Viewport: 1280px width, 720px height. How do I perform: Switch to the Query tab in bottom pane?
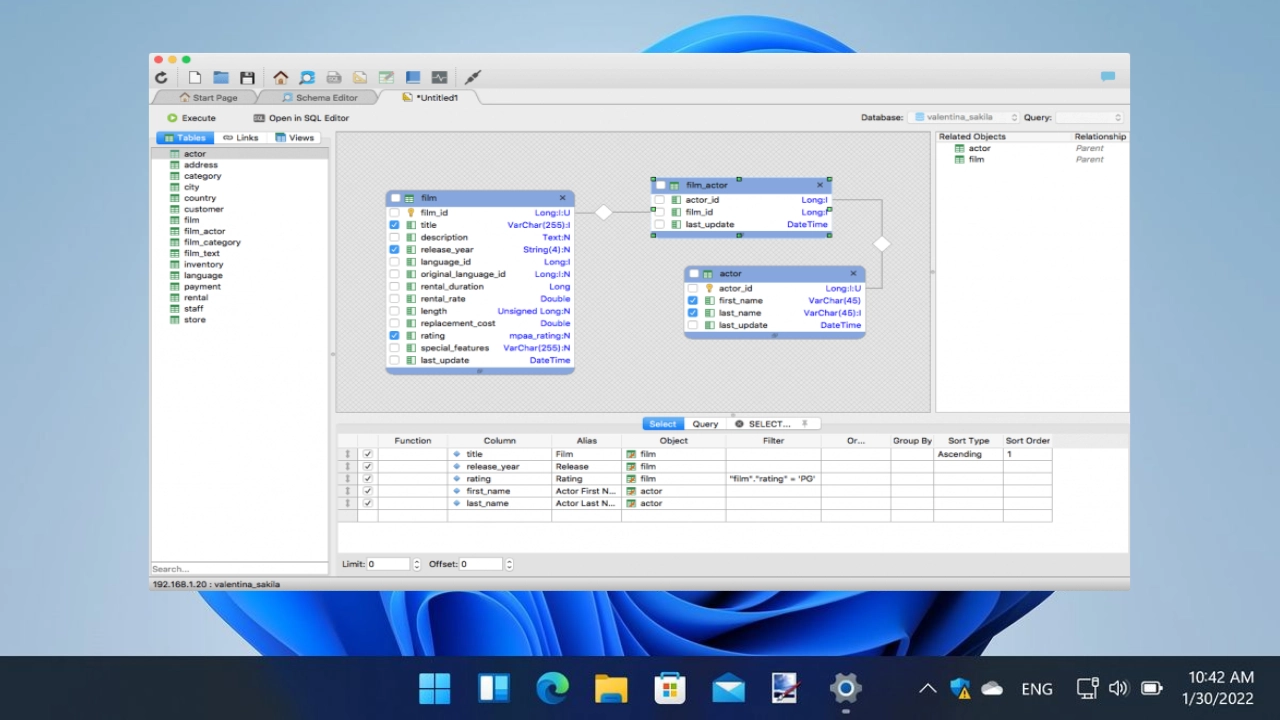click(x=705, y=424)
